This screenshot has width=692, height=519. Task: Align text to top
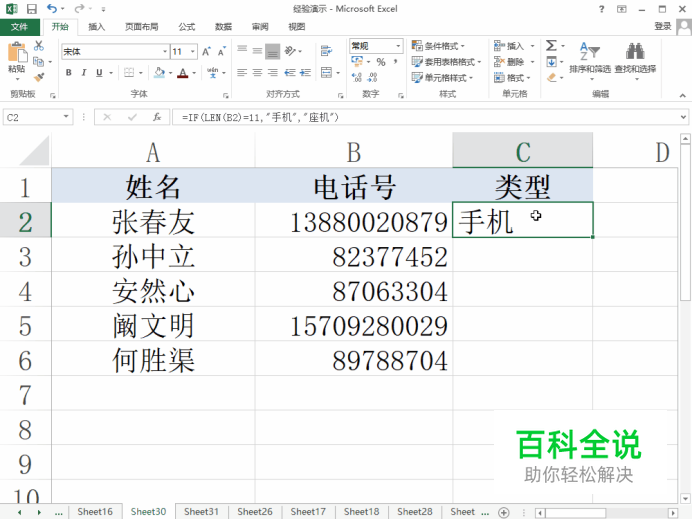pos(242,50)
